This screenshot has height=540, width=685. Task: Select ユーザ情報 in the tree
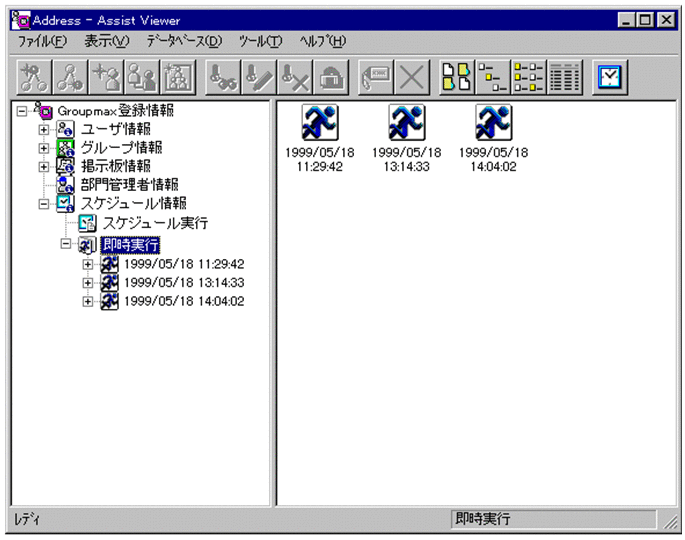pos(116,129)
